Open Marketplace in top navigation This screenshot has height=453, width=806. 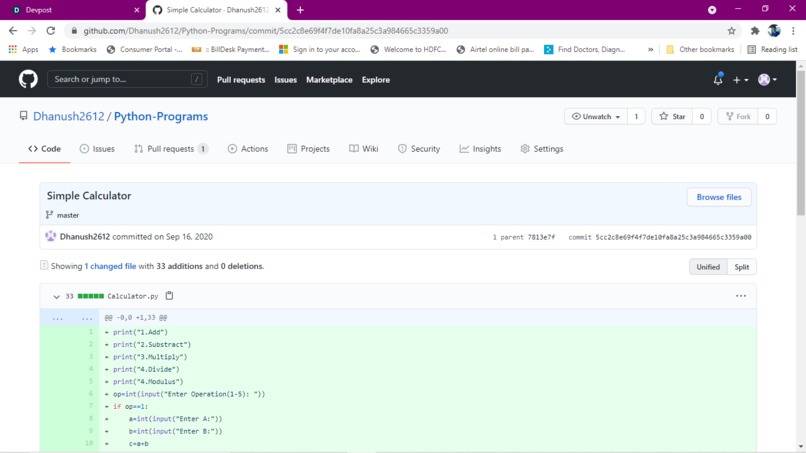(x=329, y=80)
